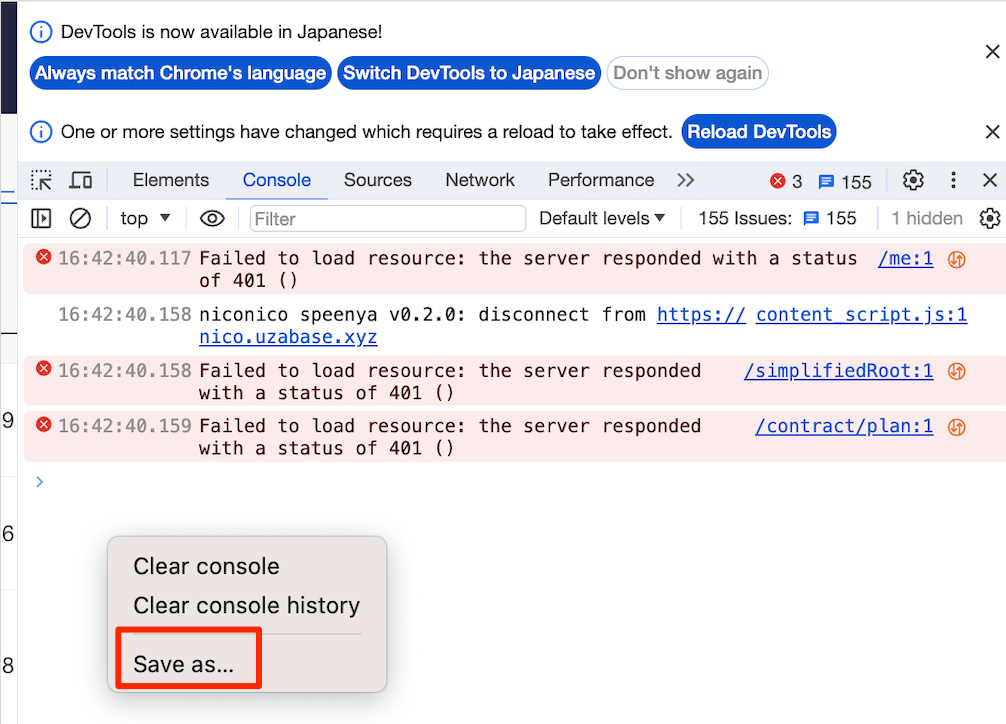Activate the inspect element picker icon
Image resolution: width=1006 pixels, height=724 pixels.
(41, 180)
